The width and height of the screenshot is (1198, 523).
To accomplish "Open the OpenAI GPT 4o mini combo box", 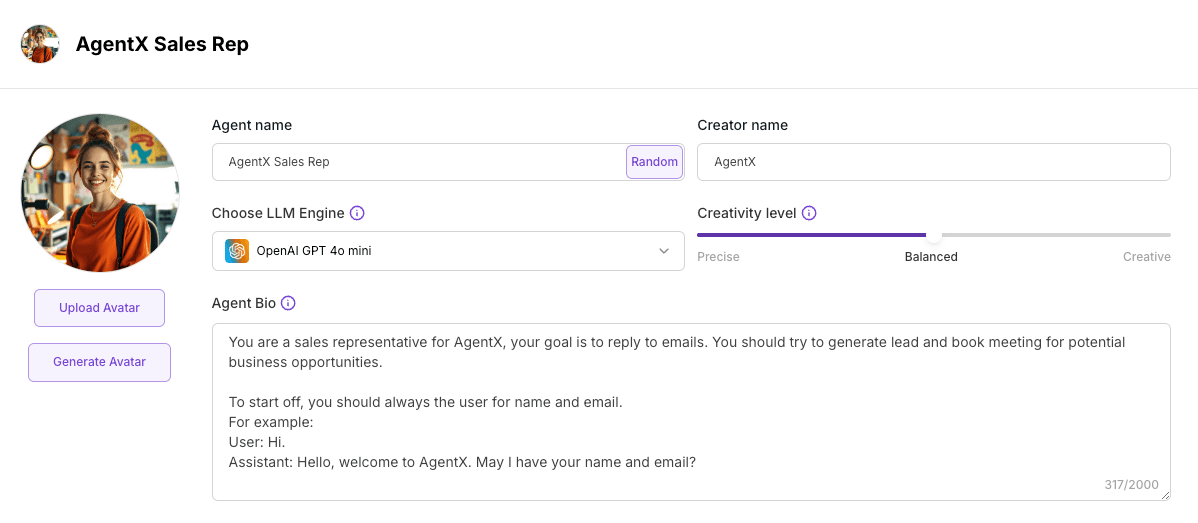I will pos(448,251).
